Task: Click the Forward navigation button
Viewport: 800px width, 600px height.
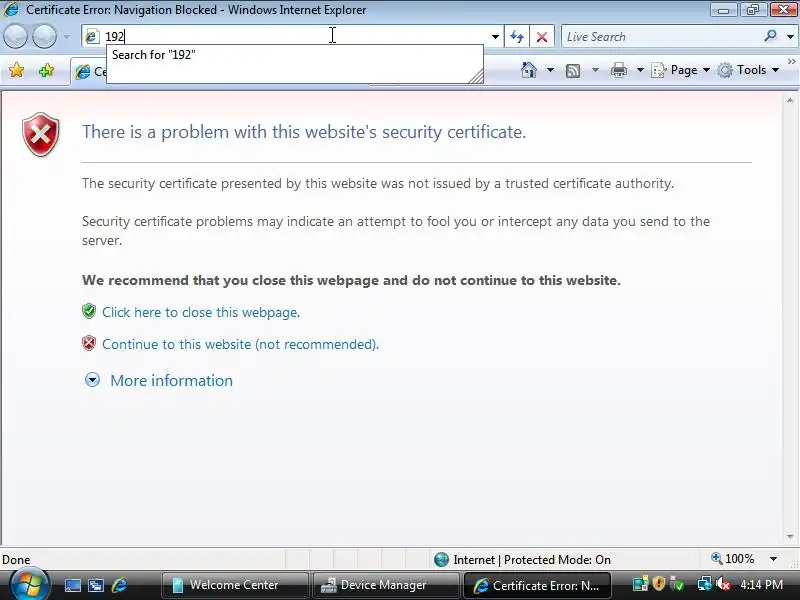Action: (44, 37)
